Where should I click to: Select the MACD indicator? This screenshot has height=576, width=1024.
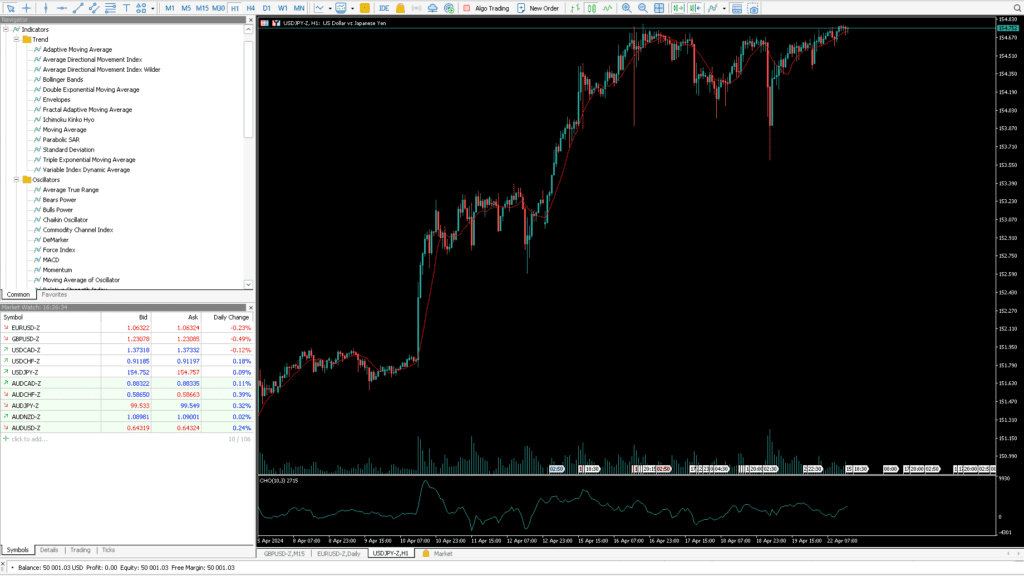click(x=50, y=260)
